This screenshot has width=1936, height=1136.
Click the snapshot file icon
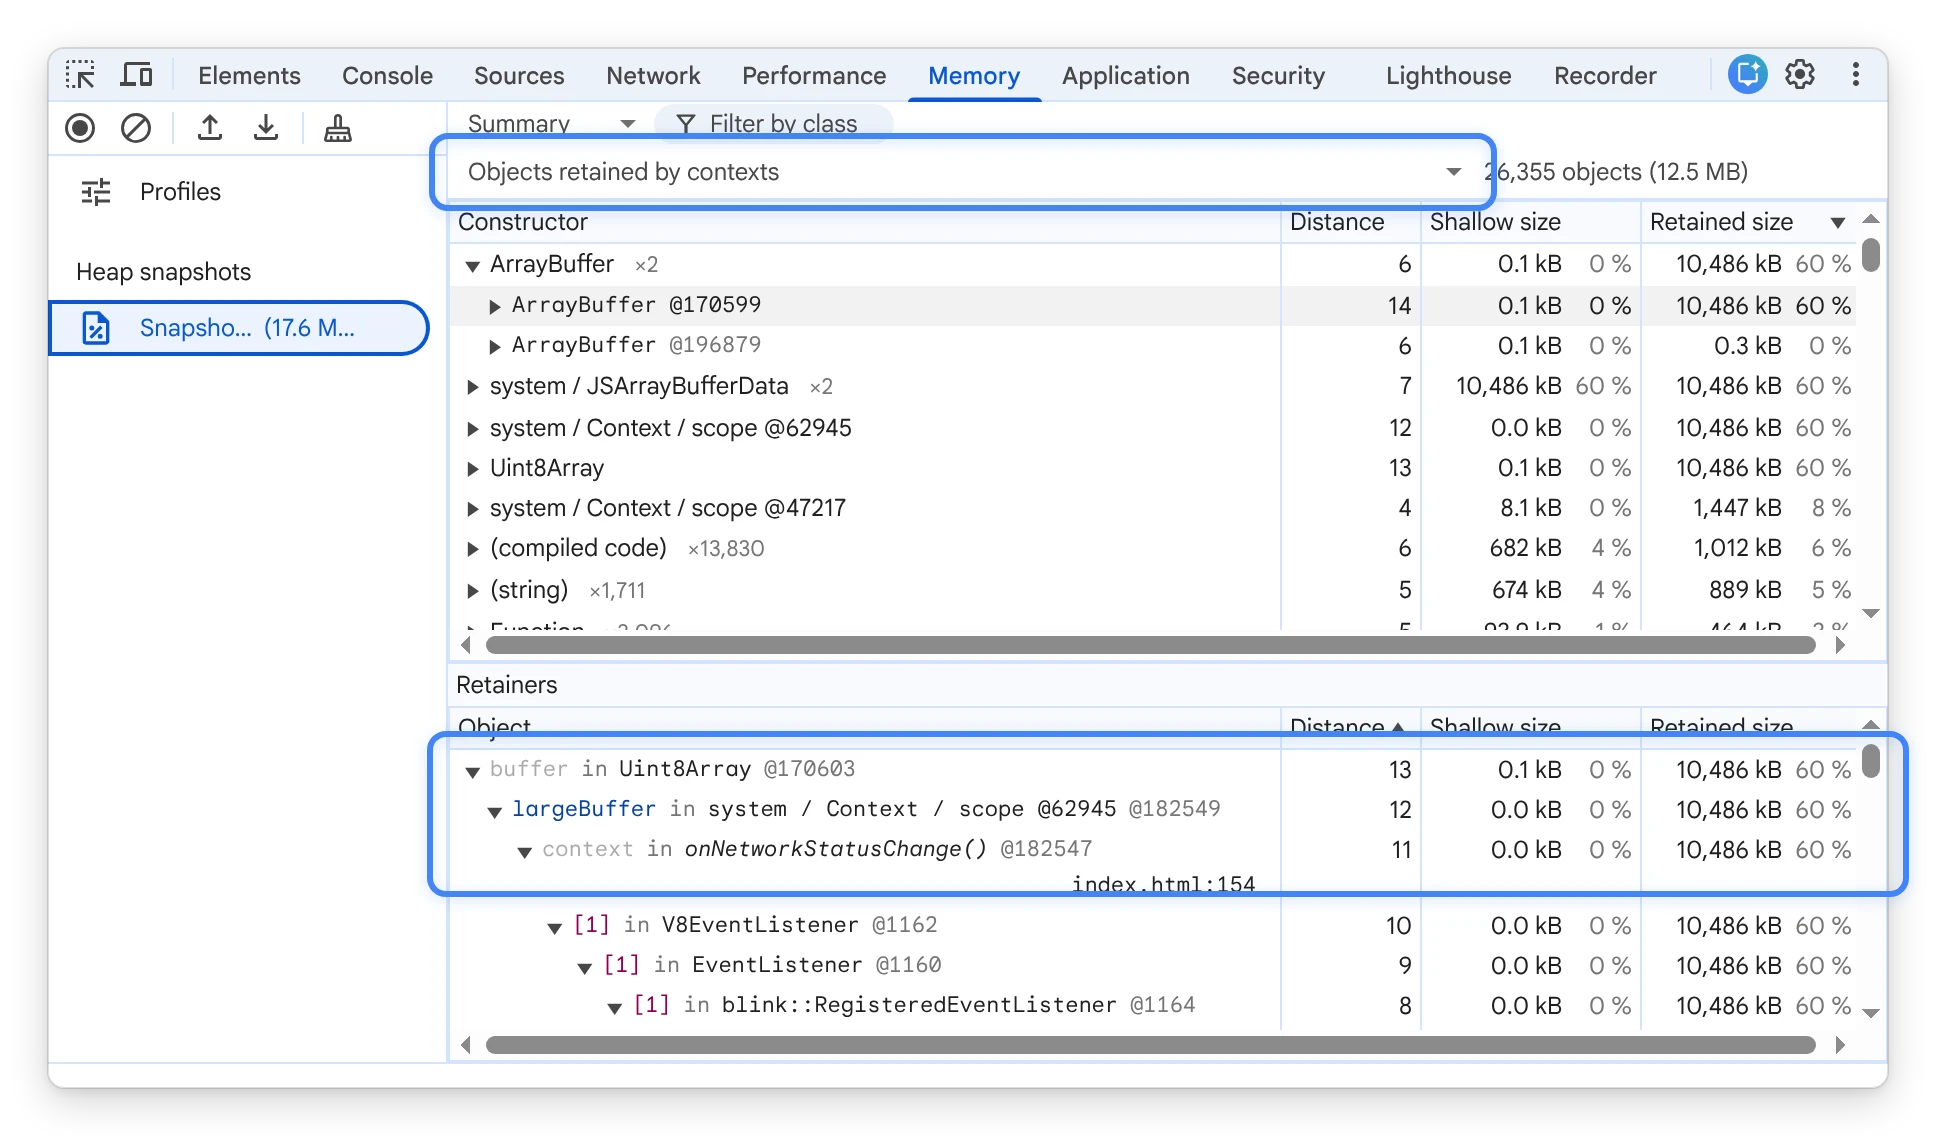pos(96,327)
